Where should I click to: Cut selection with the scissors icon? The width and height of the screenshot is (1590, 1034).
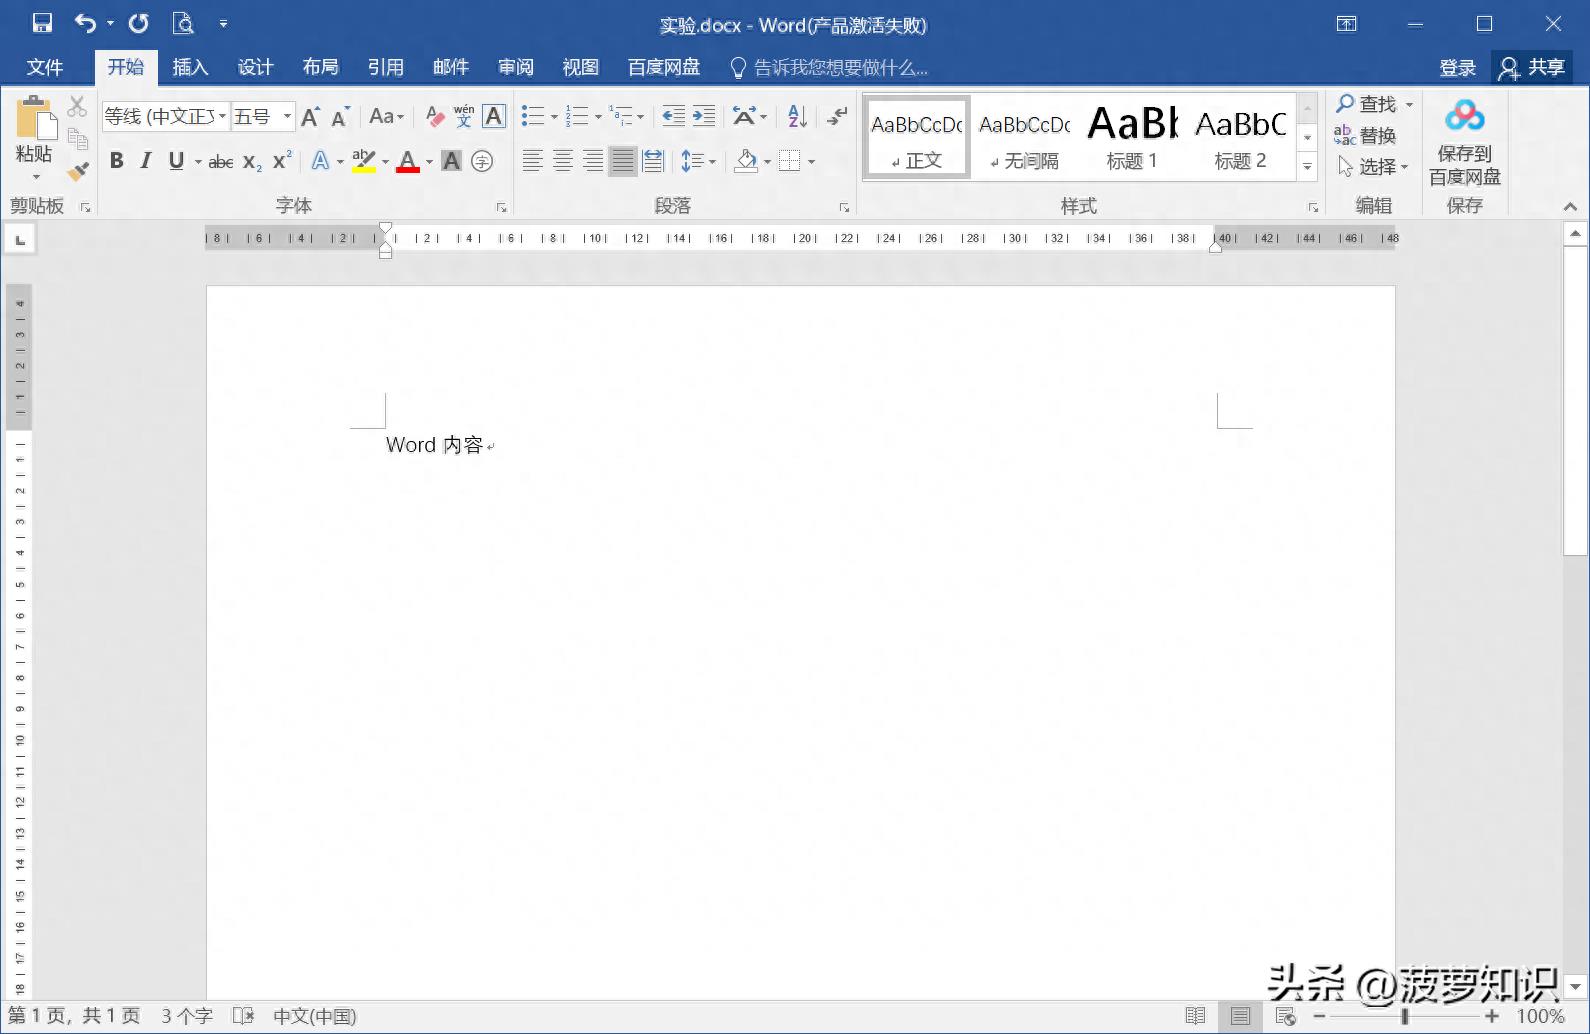77,105
